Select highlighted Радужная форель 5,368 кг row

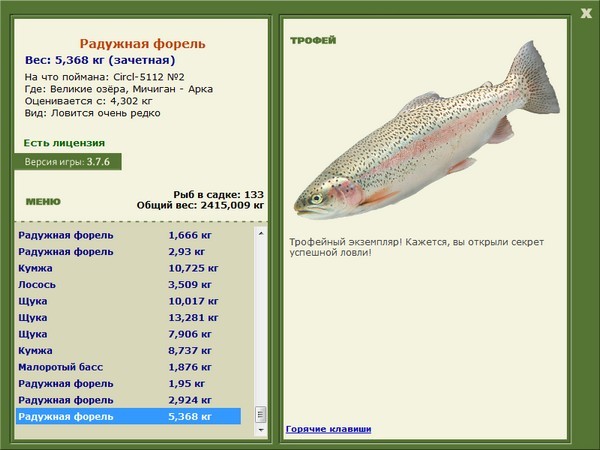pyautogui.click(x=128, y=416)
